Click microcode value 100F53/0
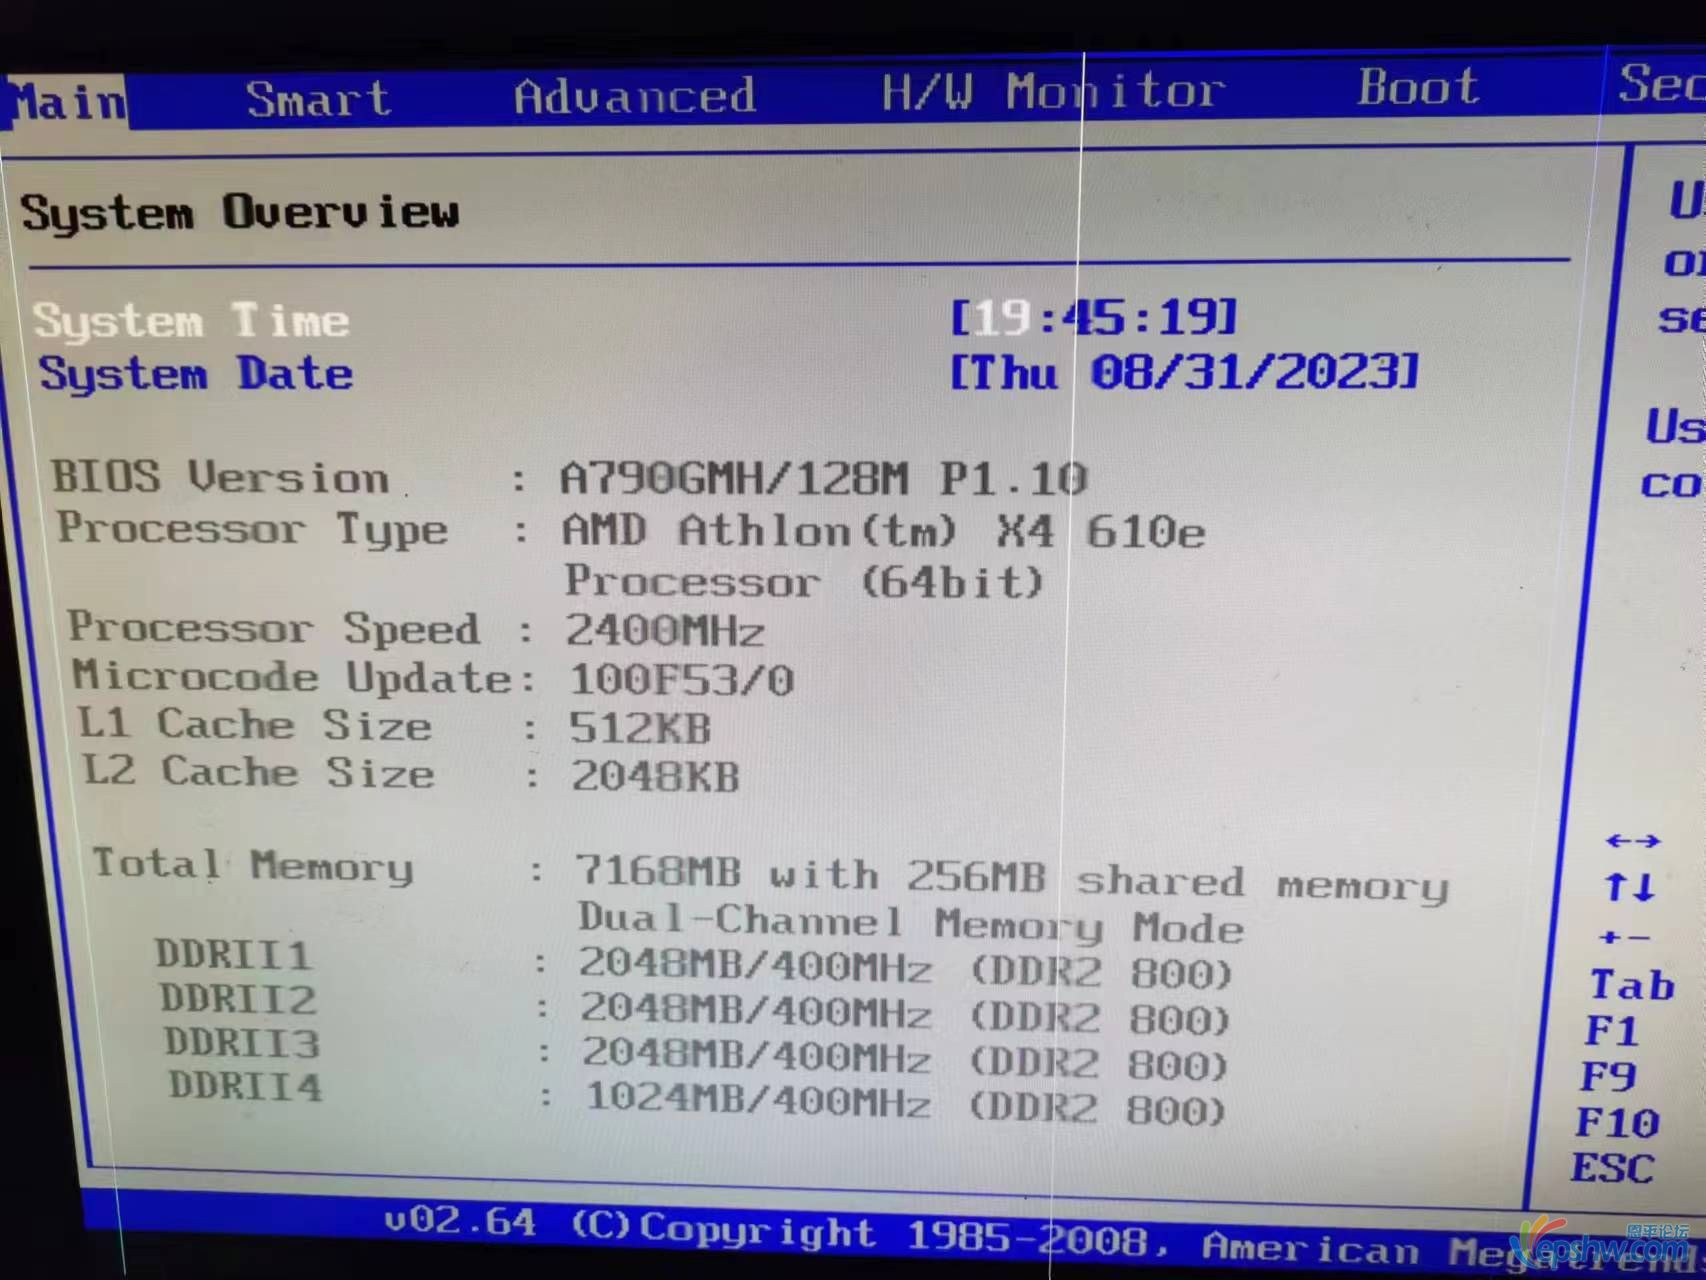 [682, 680]
